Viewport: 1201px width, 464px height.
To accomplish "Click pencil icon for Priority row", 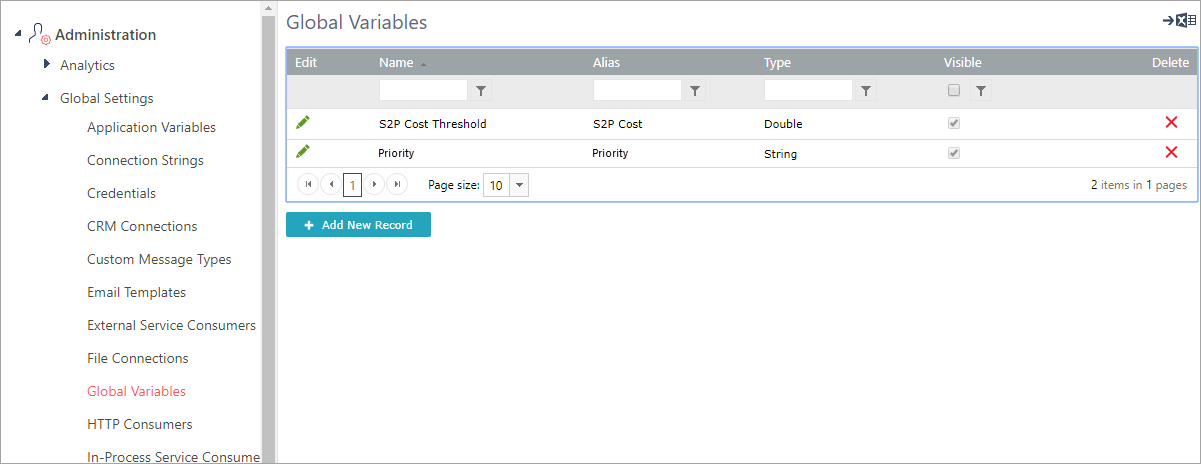I will pyautogui.click(x=303, y=152).
